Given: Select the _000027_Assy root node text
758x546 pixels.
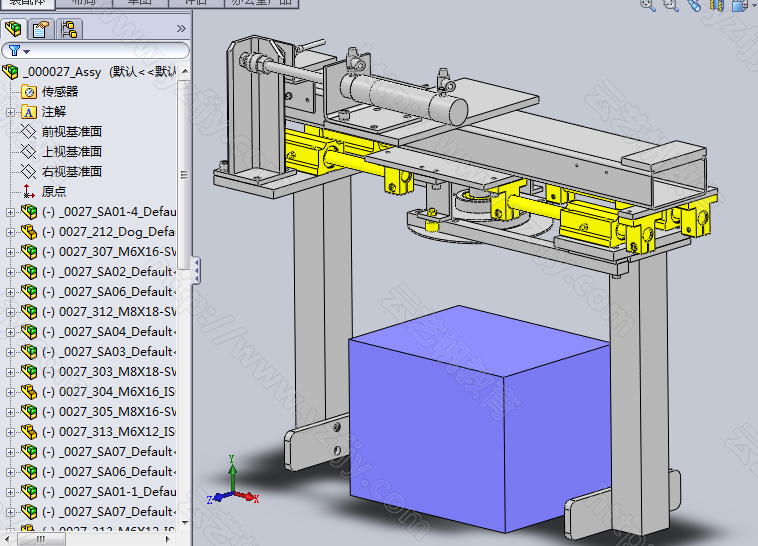Looking at the screenshot, I should pos(100,72).
